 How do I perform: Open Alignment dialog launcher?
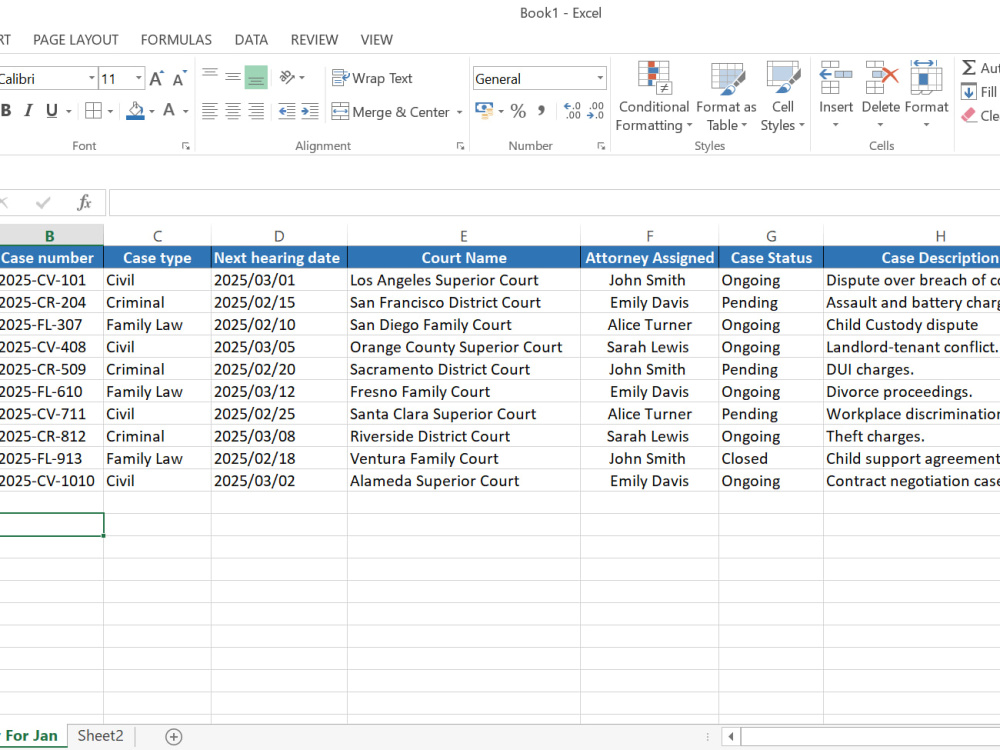tap(460, 147)
